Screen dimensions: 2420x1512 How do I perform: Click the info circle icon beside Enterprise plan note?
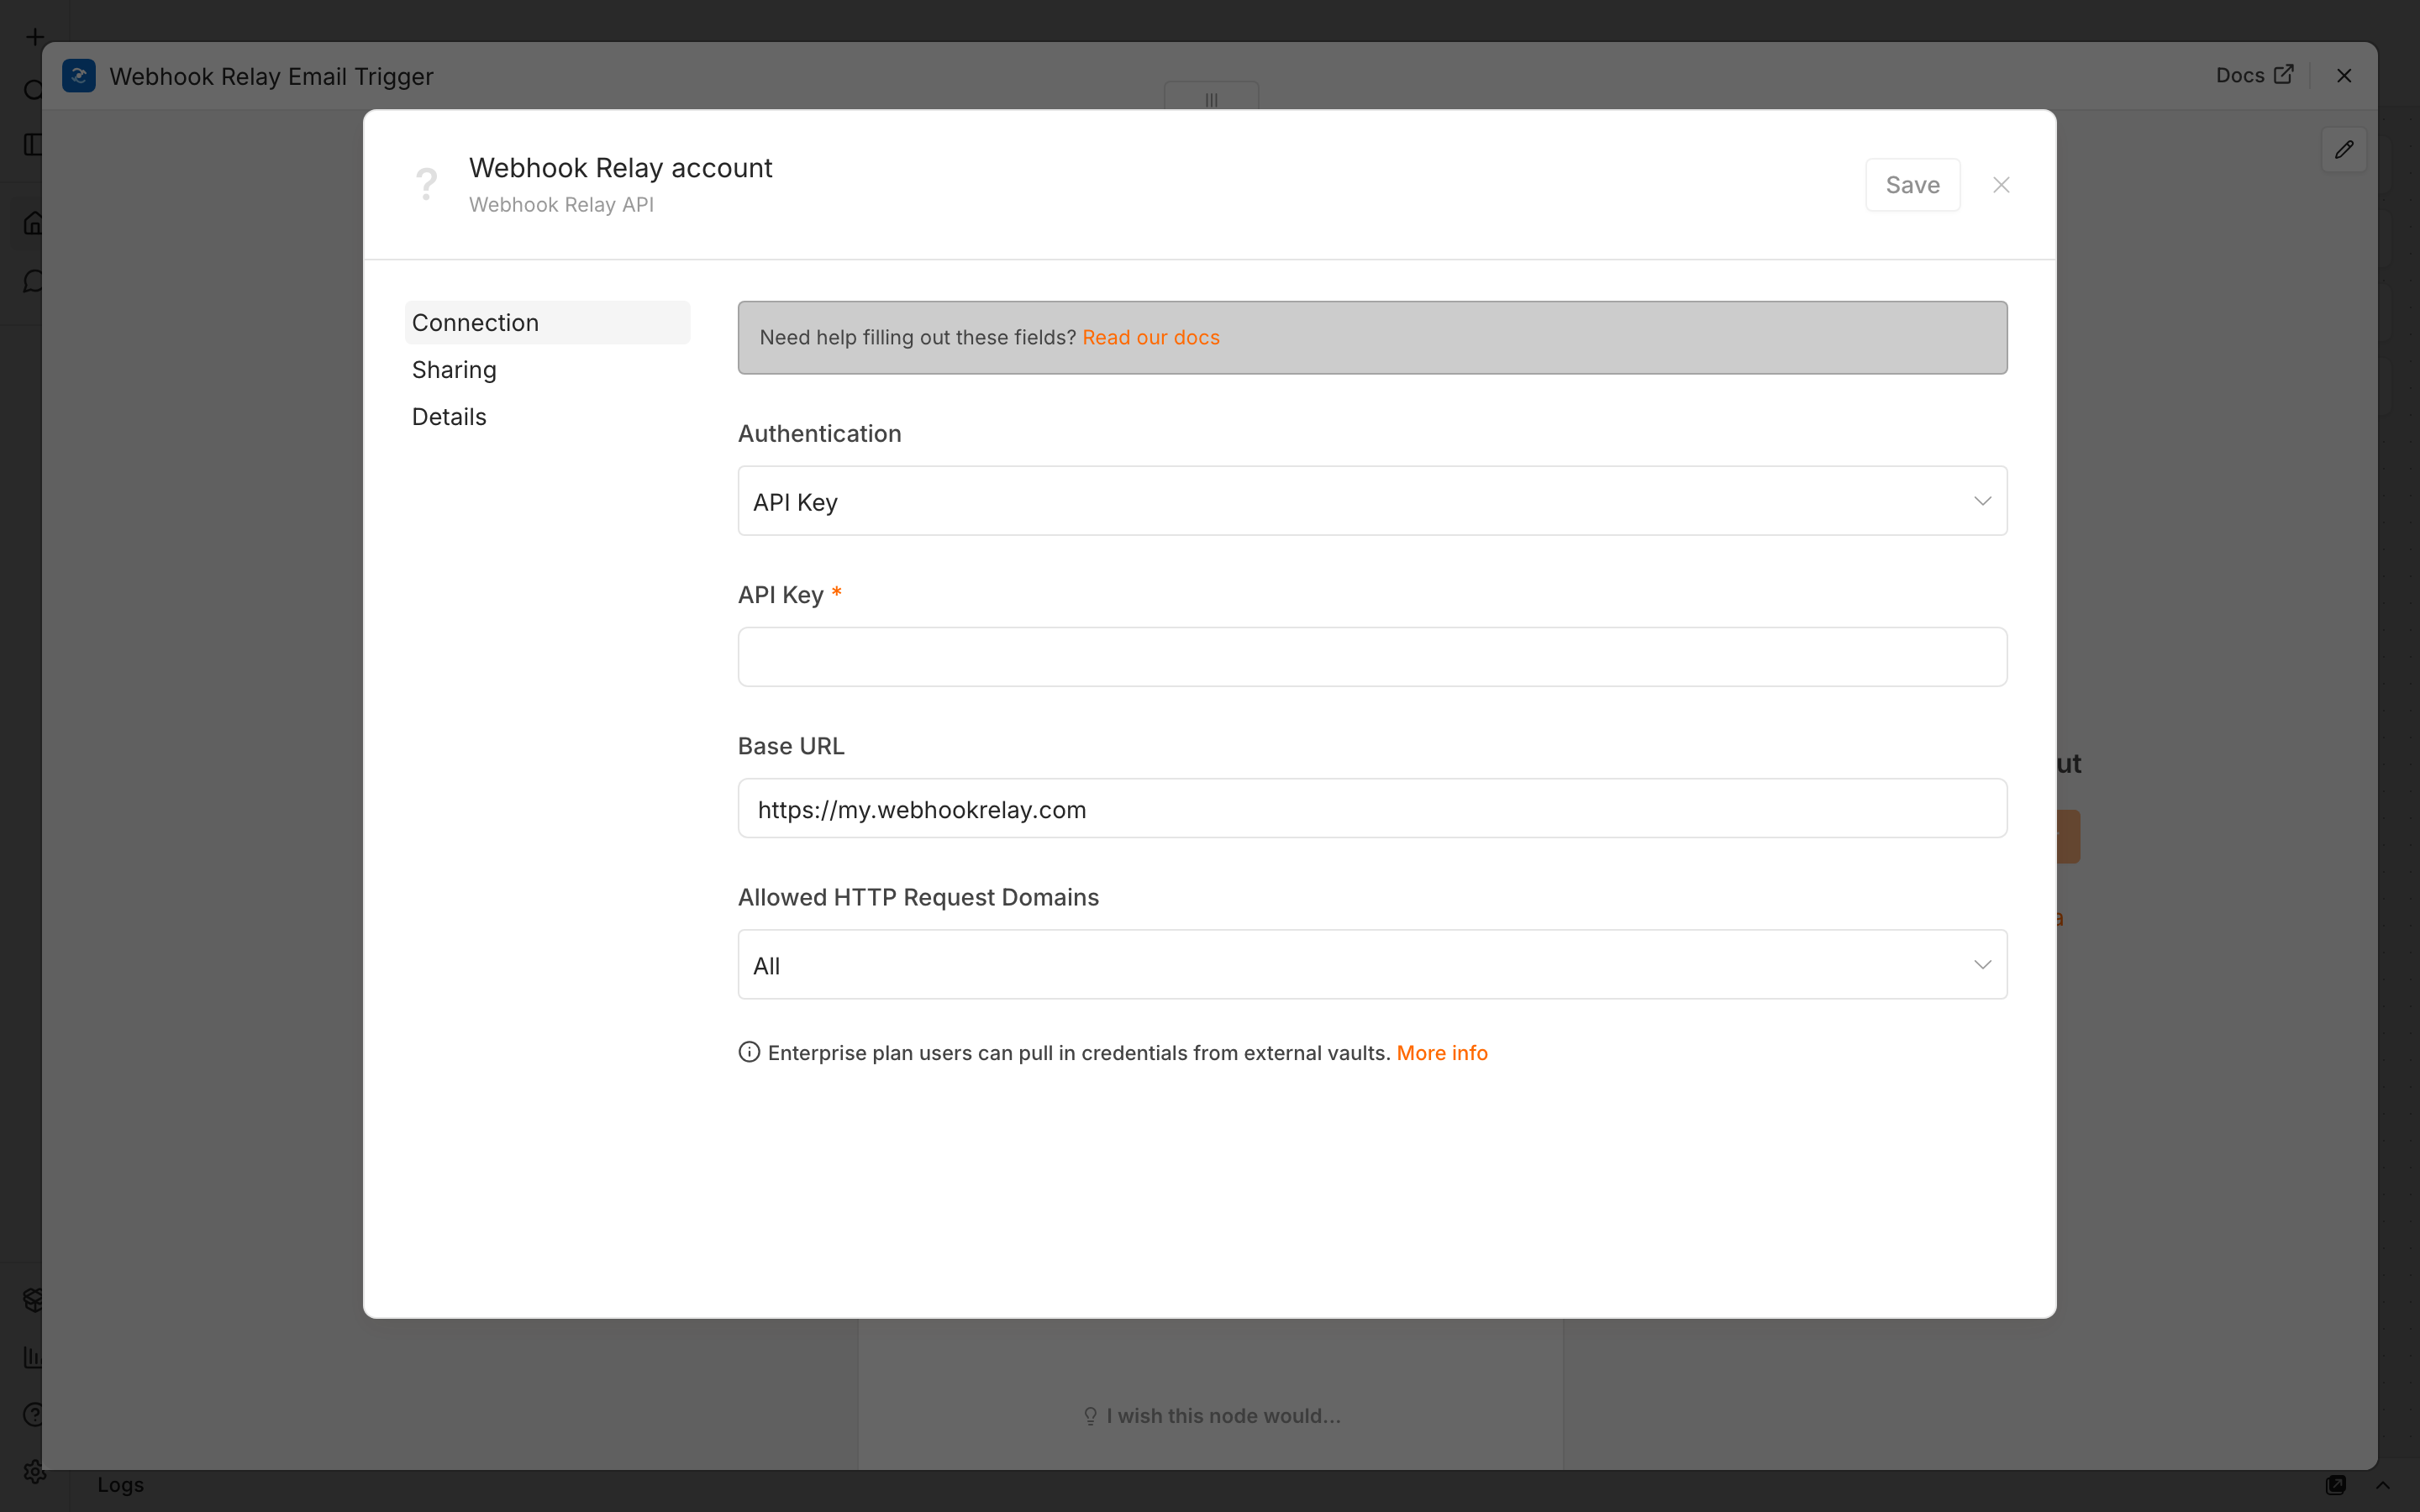coord(749,1052)
